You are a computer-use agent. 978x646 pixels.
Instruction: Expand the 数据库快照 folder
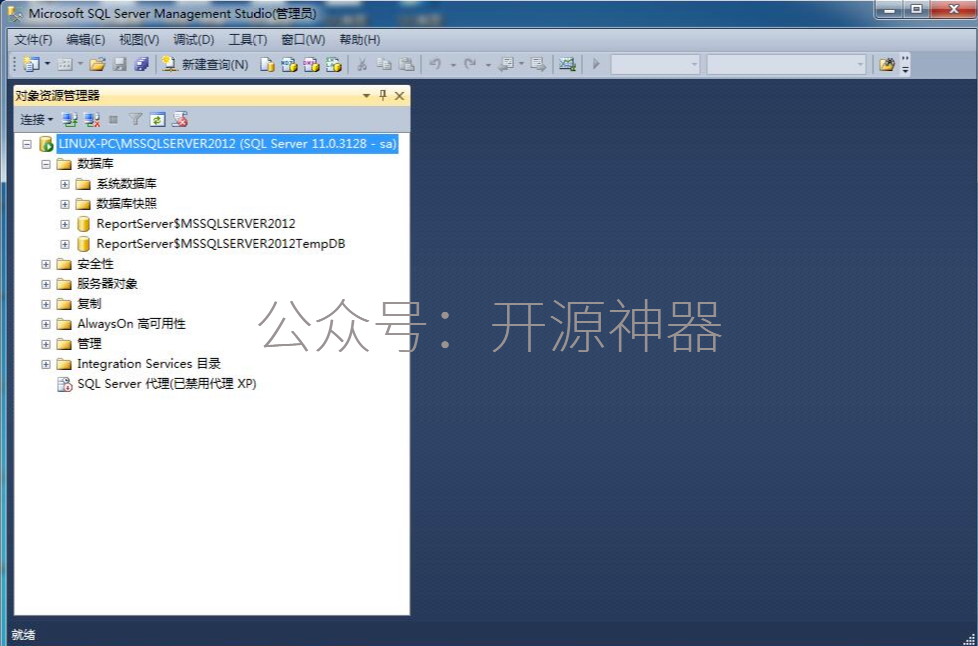65,204
